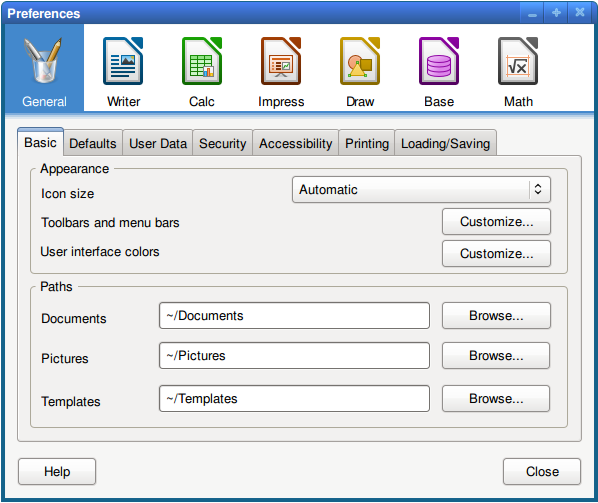Click the Templates label in Paths
This screenshot has height=503, width=598.
point(71,402)
